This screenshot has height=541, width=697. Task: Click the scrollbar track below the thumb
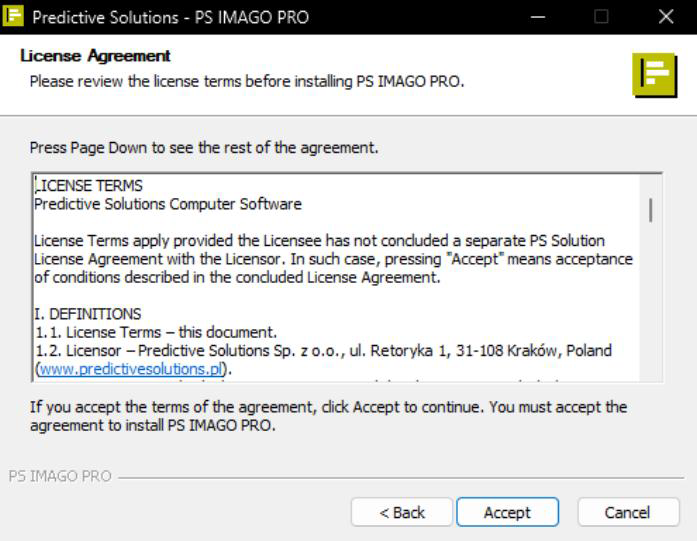651,302
